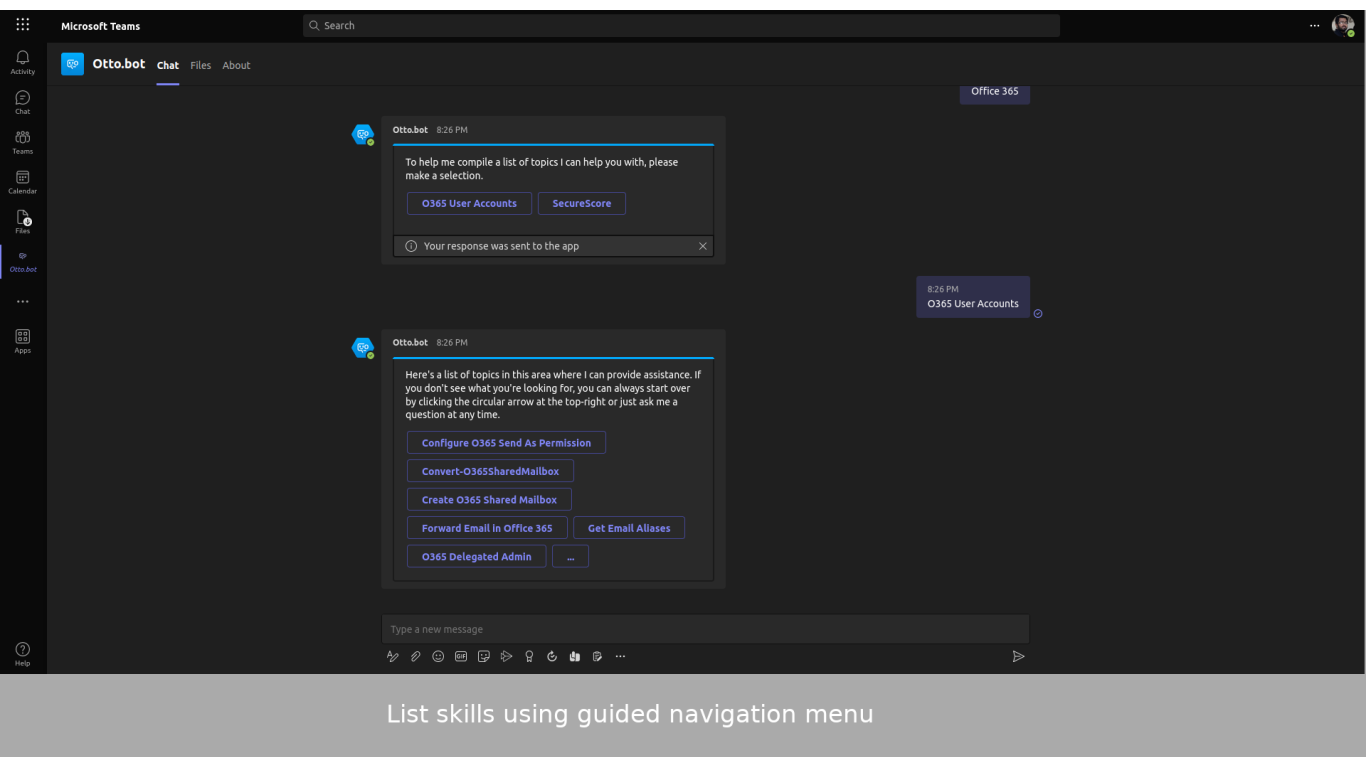Screen dimensions: 1366x768
Task: Select the SecureScore button
Action: click(582, 204)
